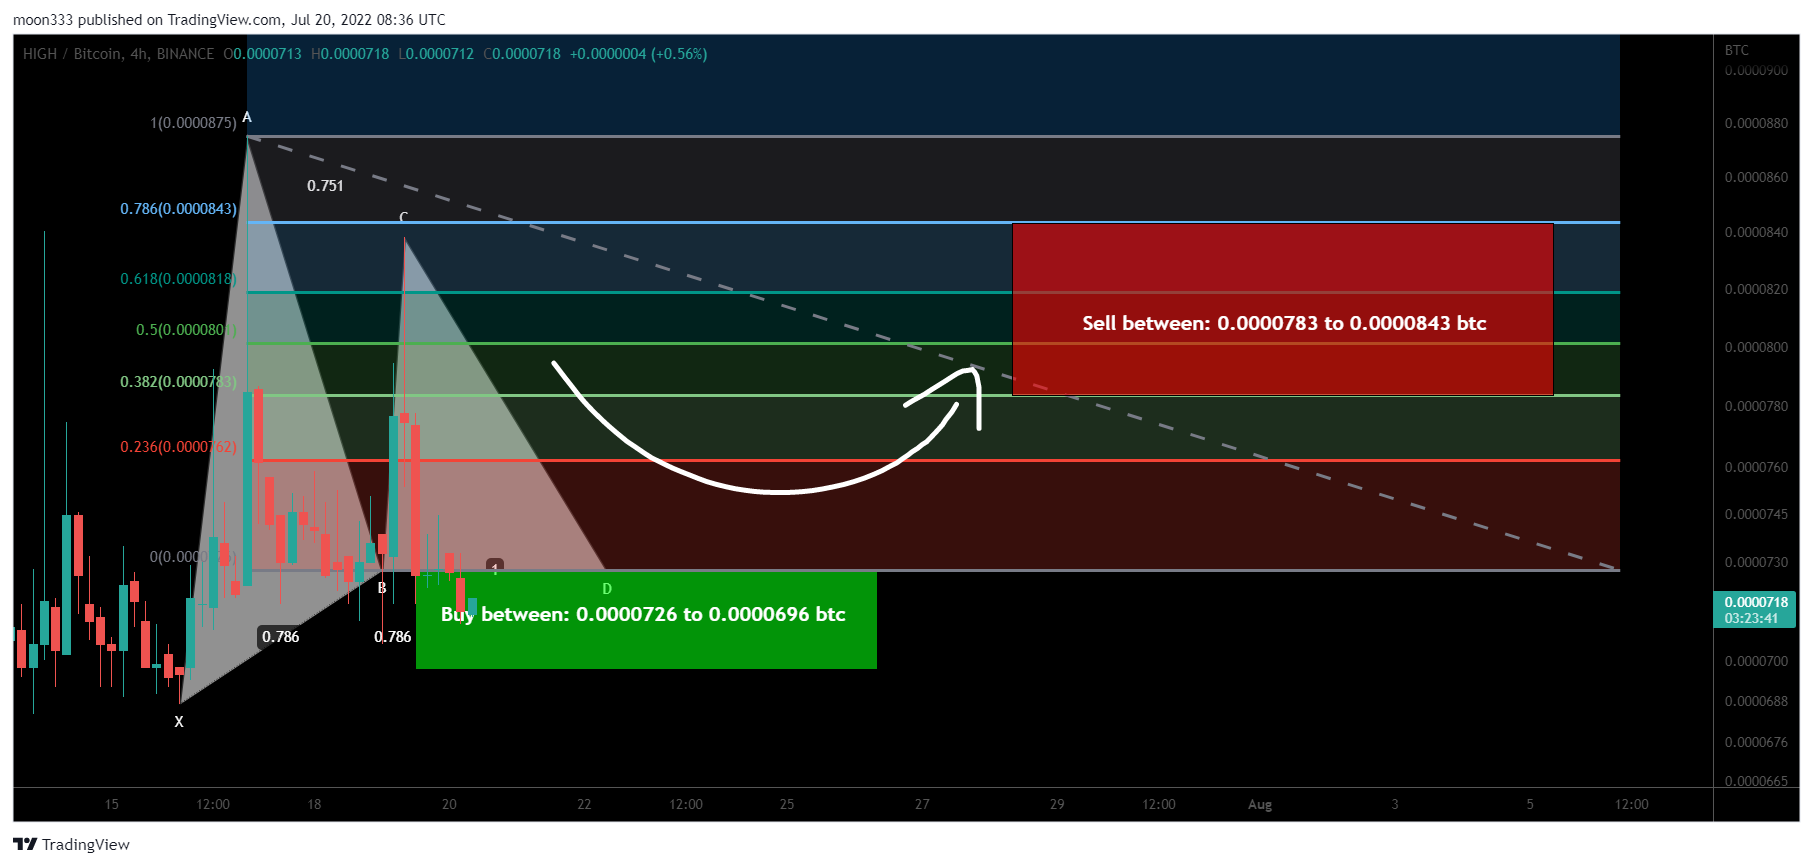This screenshot has width=1813, height=866.
Task: Click the 12:00 time label between 22 and 25
Action: (x=686, y=804)
